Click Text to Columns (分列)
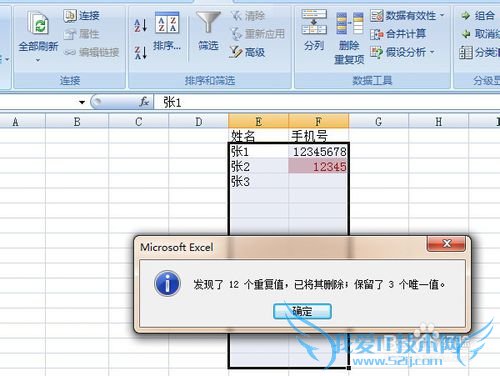The width and height of the screenshot is (500, 376). click(314, 30)
